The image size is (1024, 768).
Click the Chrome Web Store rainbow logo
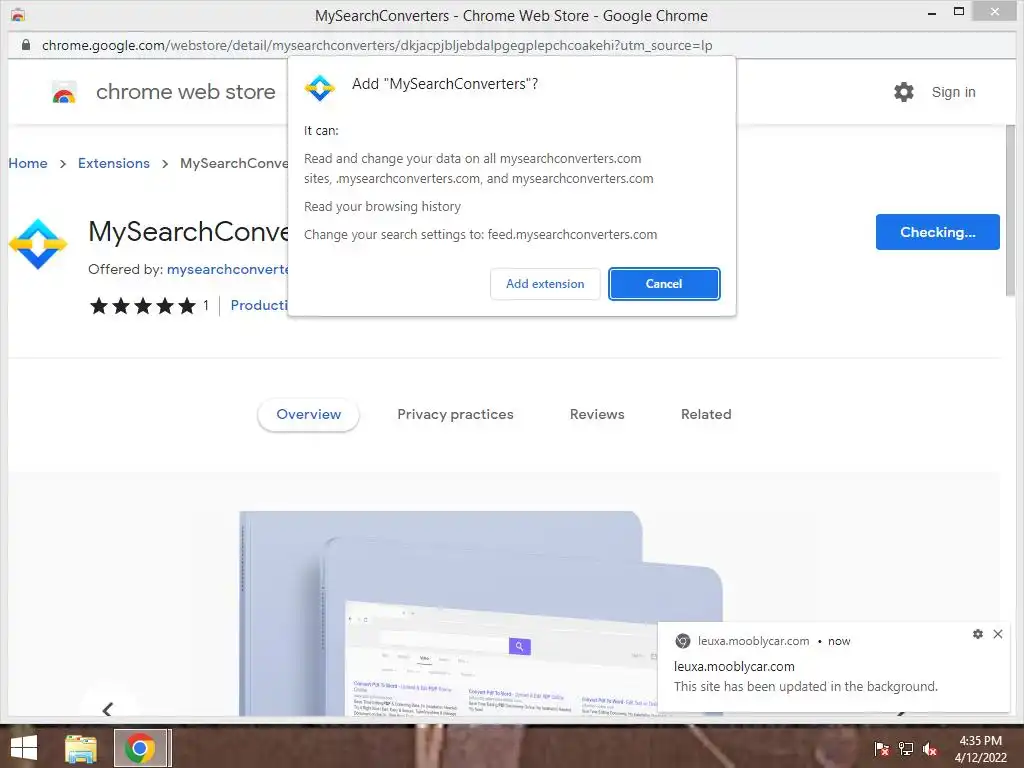(64, 93)
